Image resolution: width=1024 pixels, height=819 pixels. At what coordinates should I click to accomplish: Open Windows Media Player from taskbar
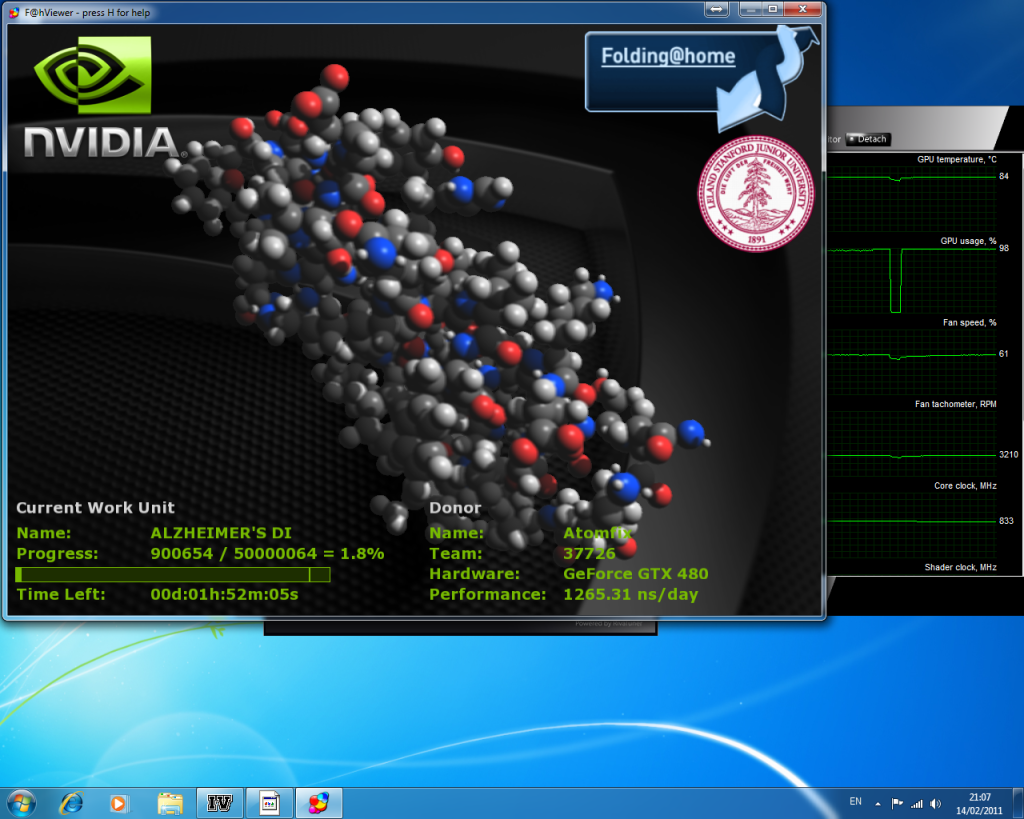[x=120, y=803]
